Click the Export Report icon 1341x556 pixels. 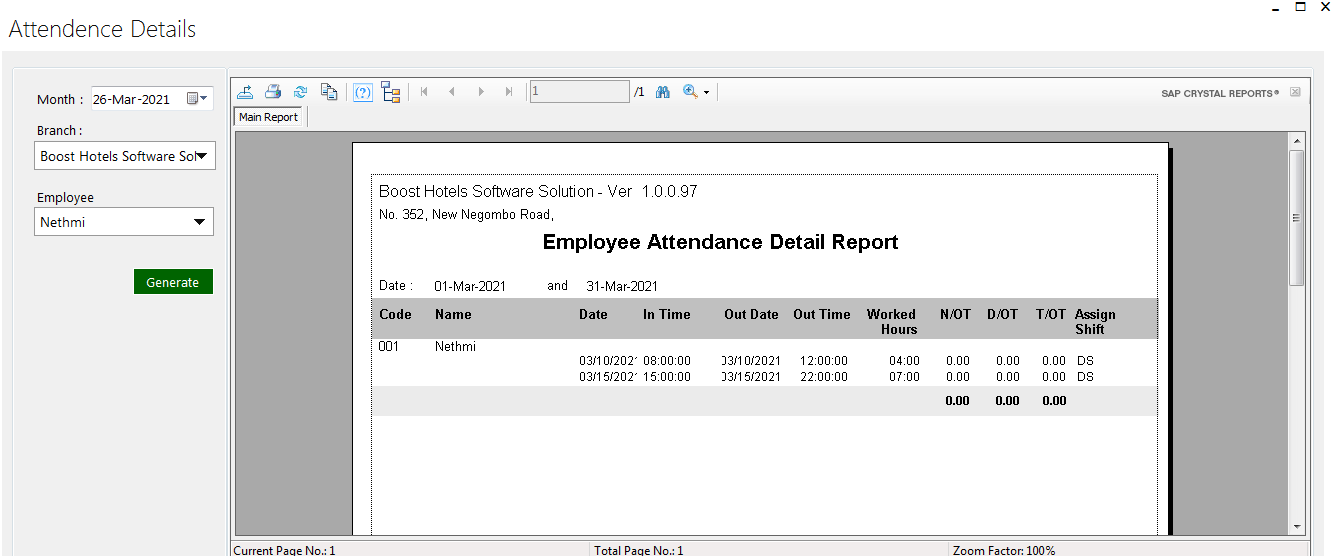[x=245, y=92]
